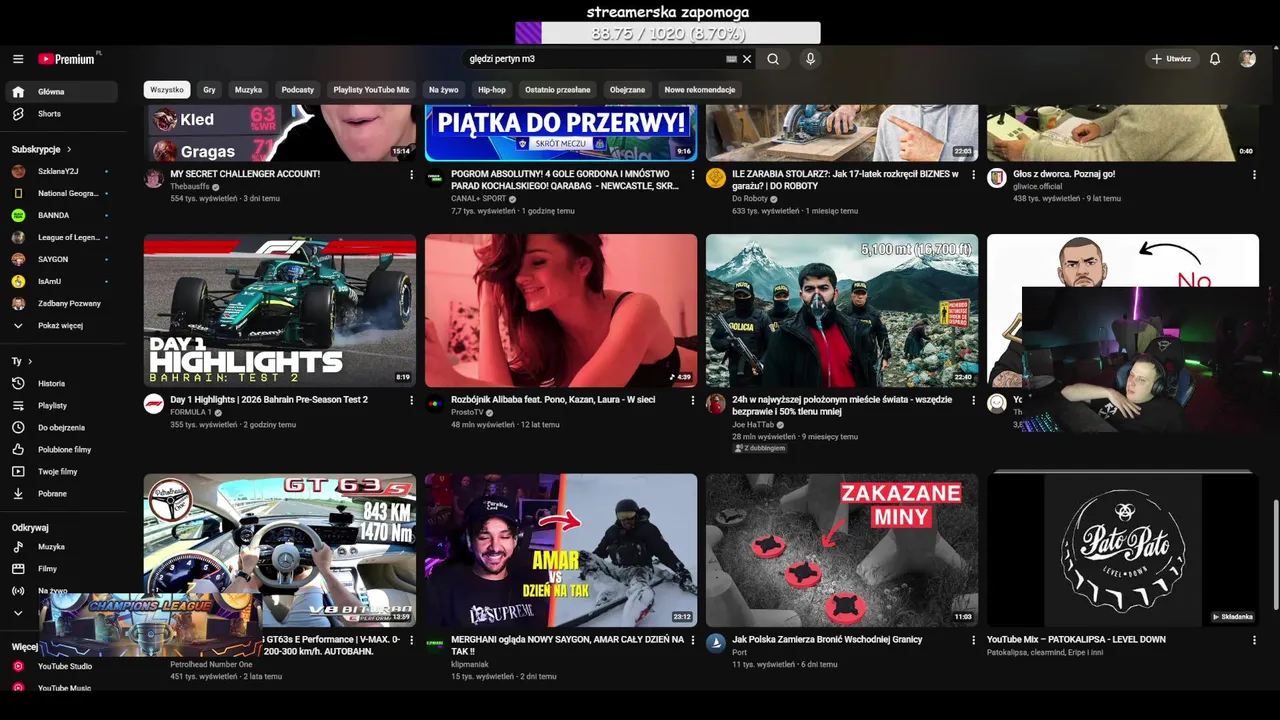The width and height of the screenshot is (1280, 720).
Task: Click the Do Roboty channel name
Action: tap(750, 199)
